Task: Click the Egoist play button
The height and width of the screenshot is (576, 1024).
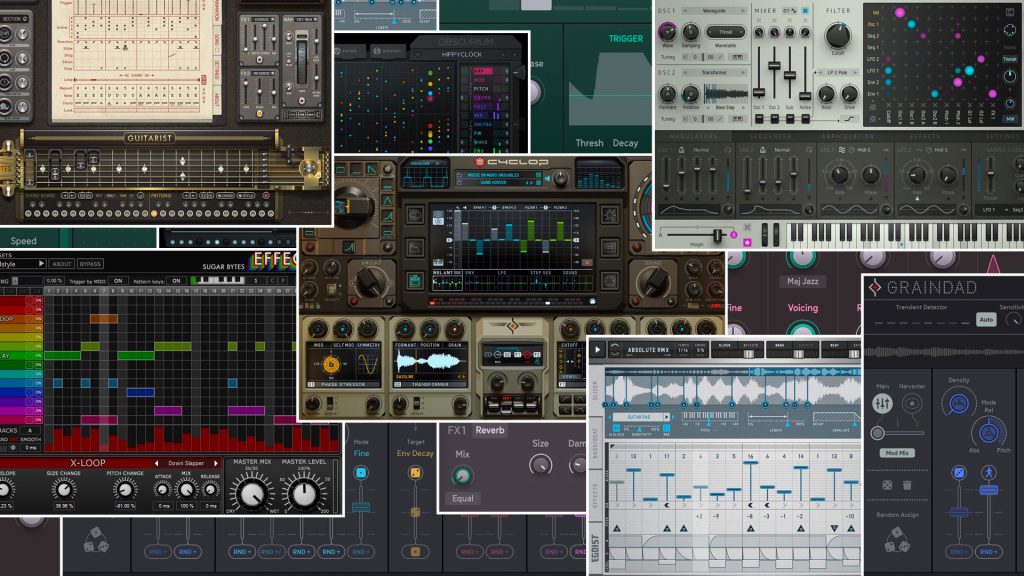Action: point(597,350)
